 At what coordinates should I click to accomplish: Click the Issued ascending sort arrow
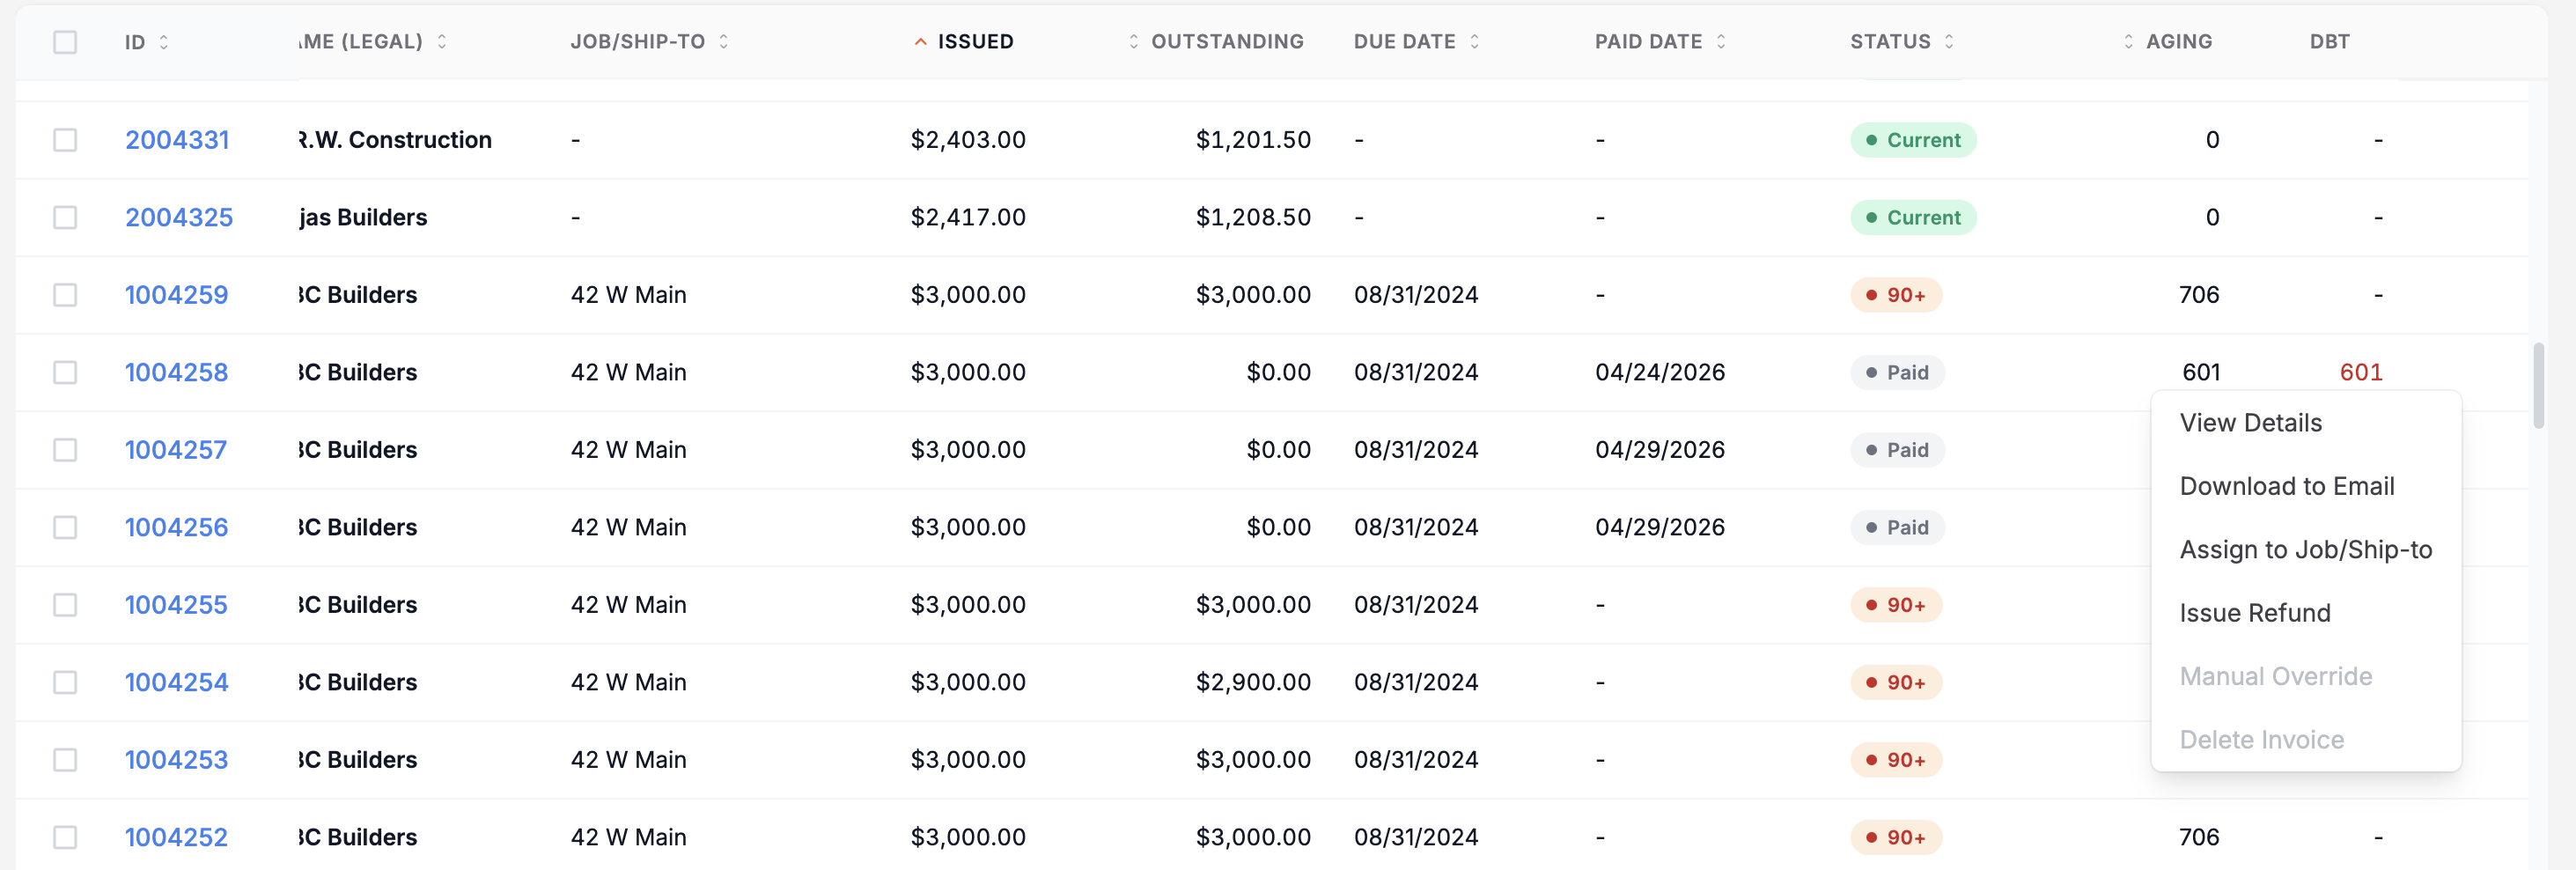tap(920, 42)
